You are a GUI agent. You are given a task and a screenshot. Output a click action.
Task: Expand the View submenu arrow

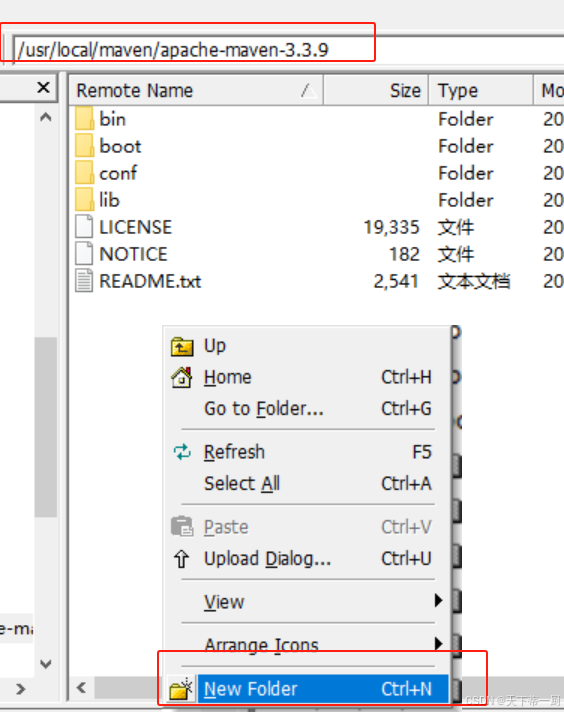click(x=438, y=600)
